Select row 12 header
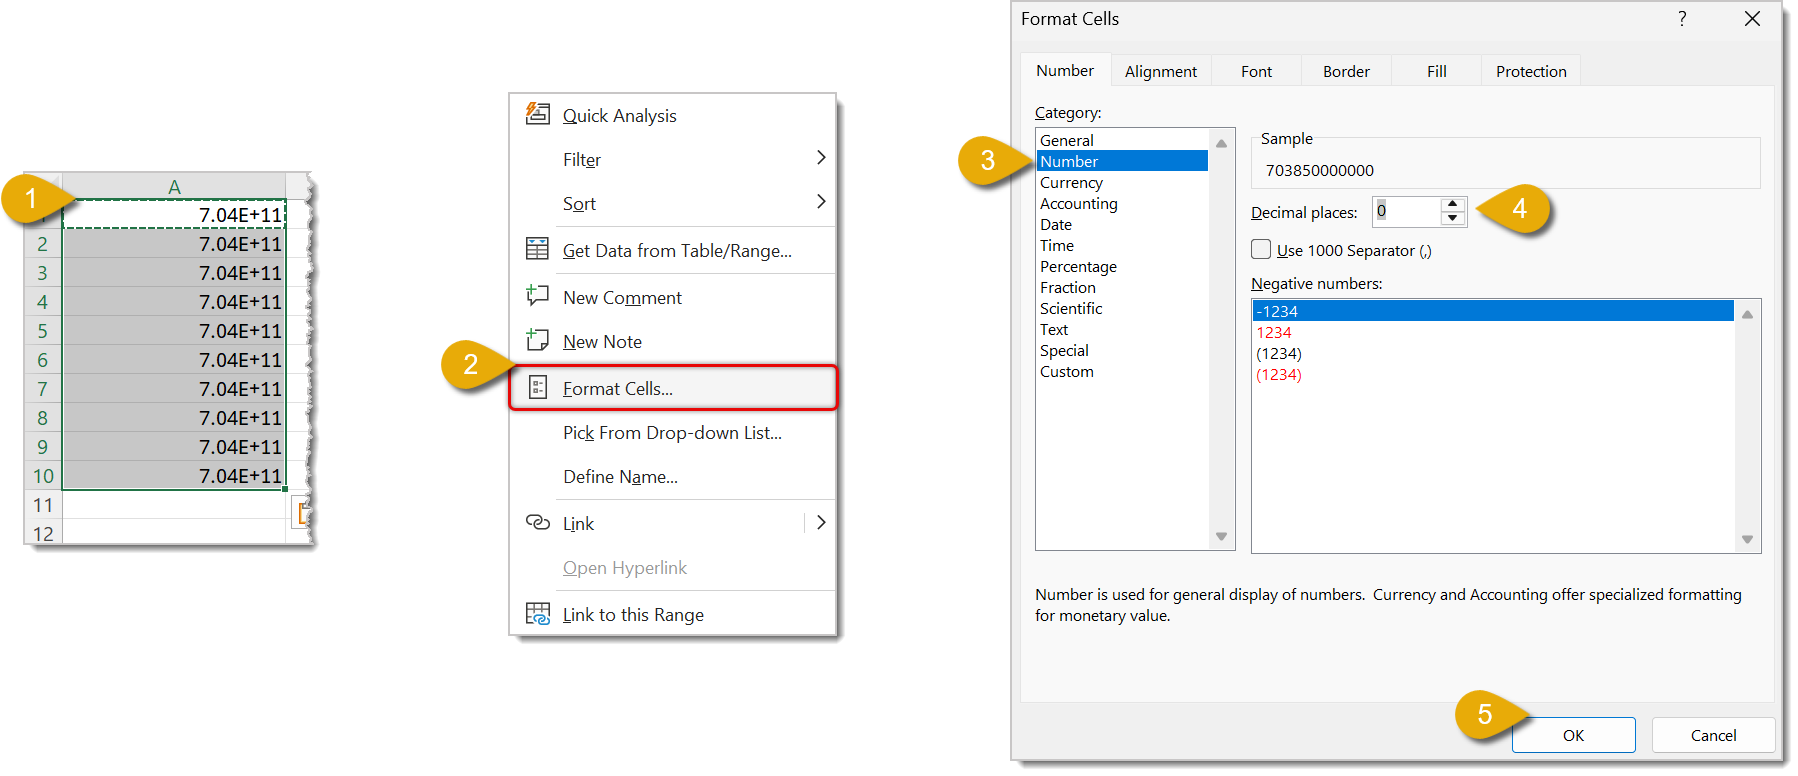The image size is (1798, 776). click(x=43, y=533)
